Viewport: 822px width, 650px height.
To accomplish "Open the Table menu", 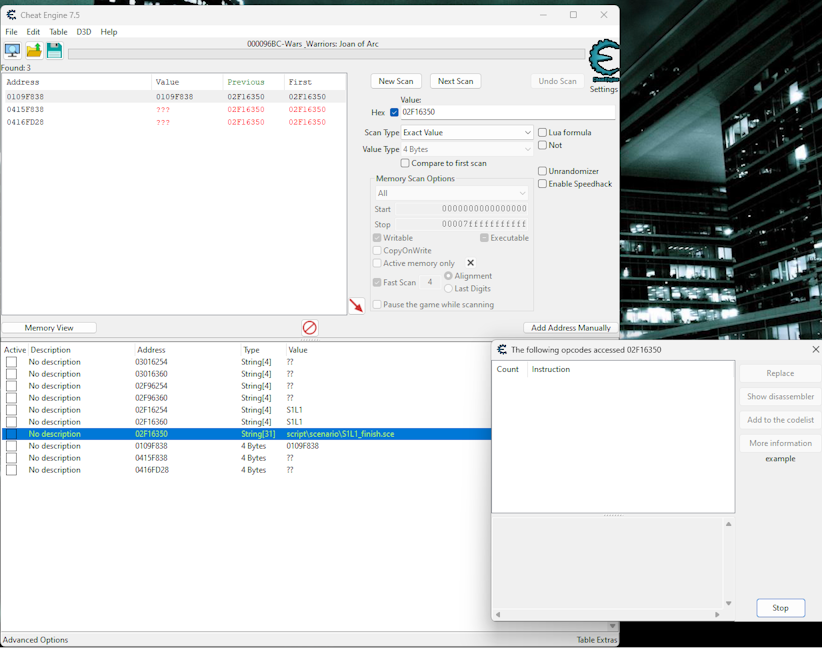I will tap(58, 32).
